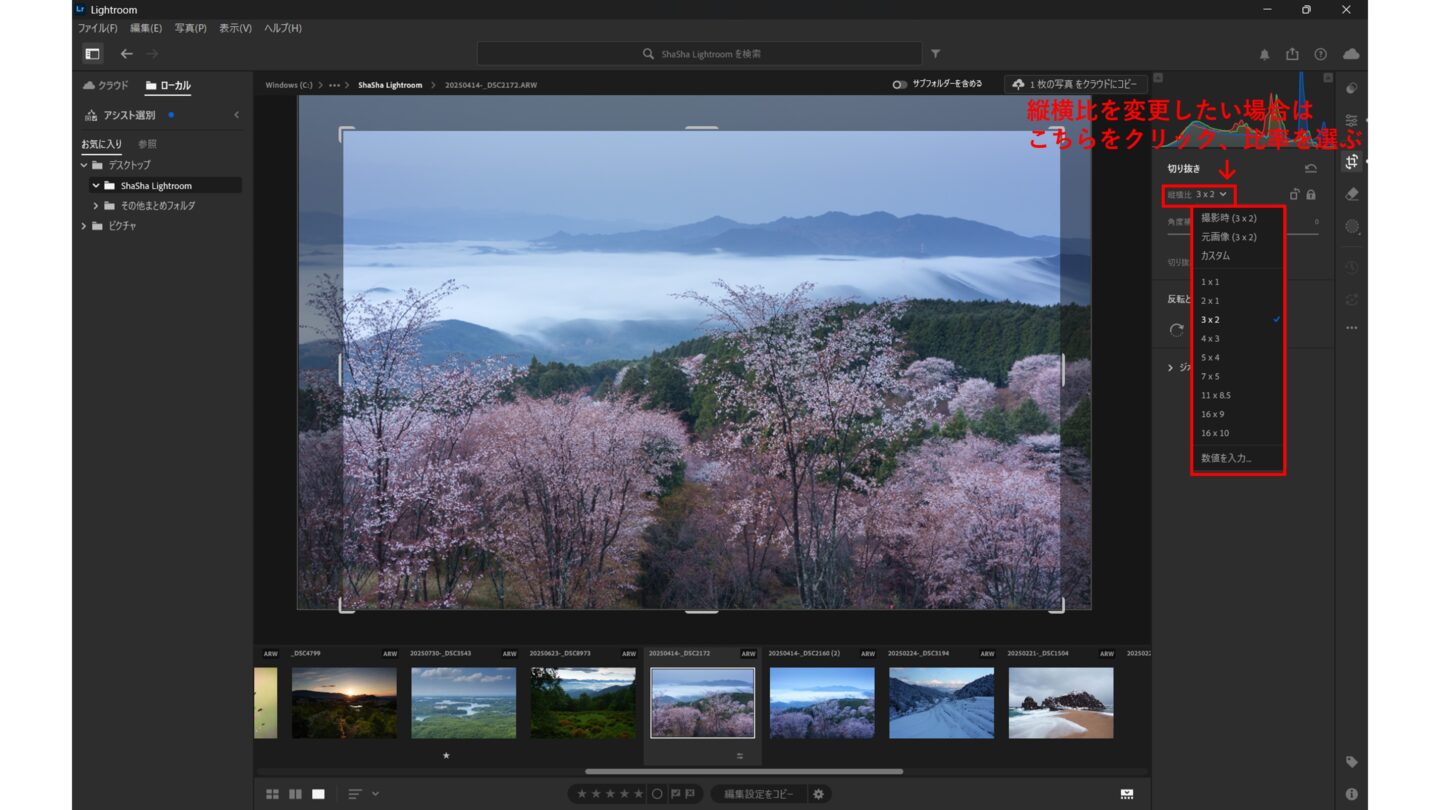Viewport: 1440px width, 810px height.
Task: Open the 縦横比 3 x 2 dropdown
Action: click(1198, 194)
